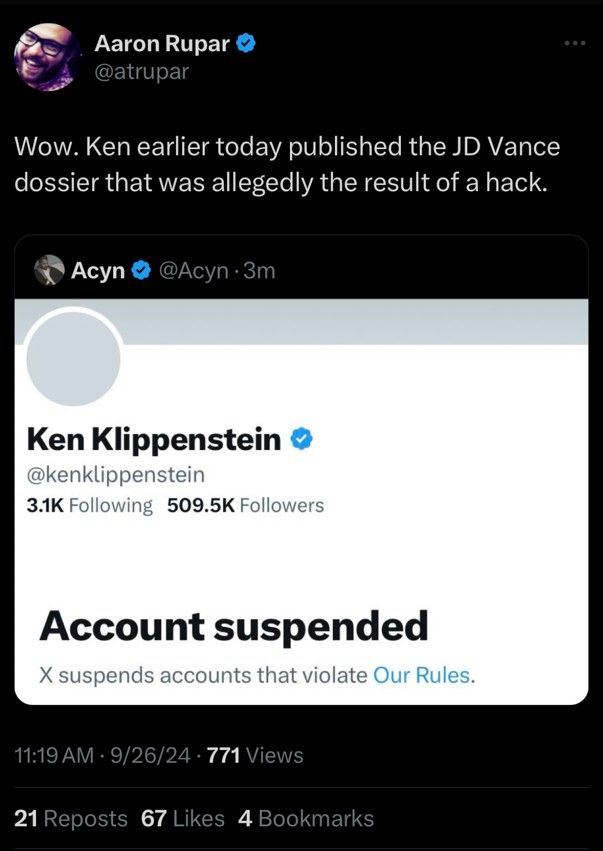
Task: Open the Acyn display name in quote
Action: click(97, 270)
